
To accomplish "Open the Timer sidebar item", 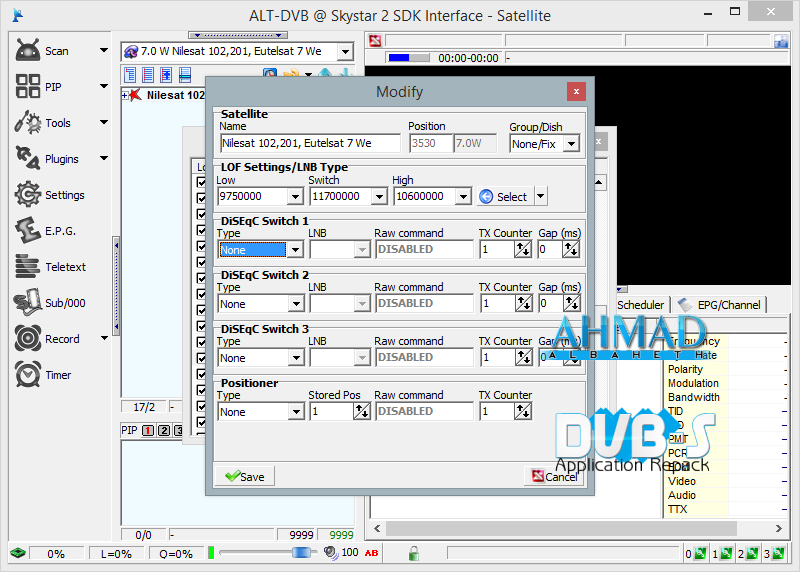I will (x=43, y=375).
